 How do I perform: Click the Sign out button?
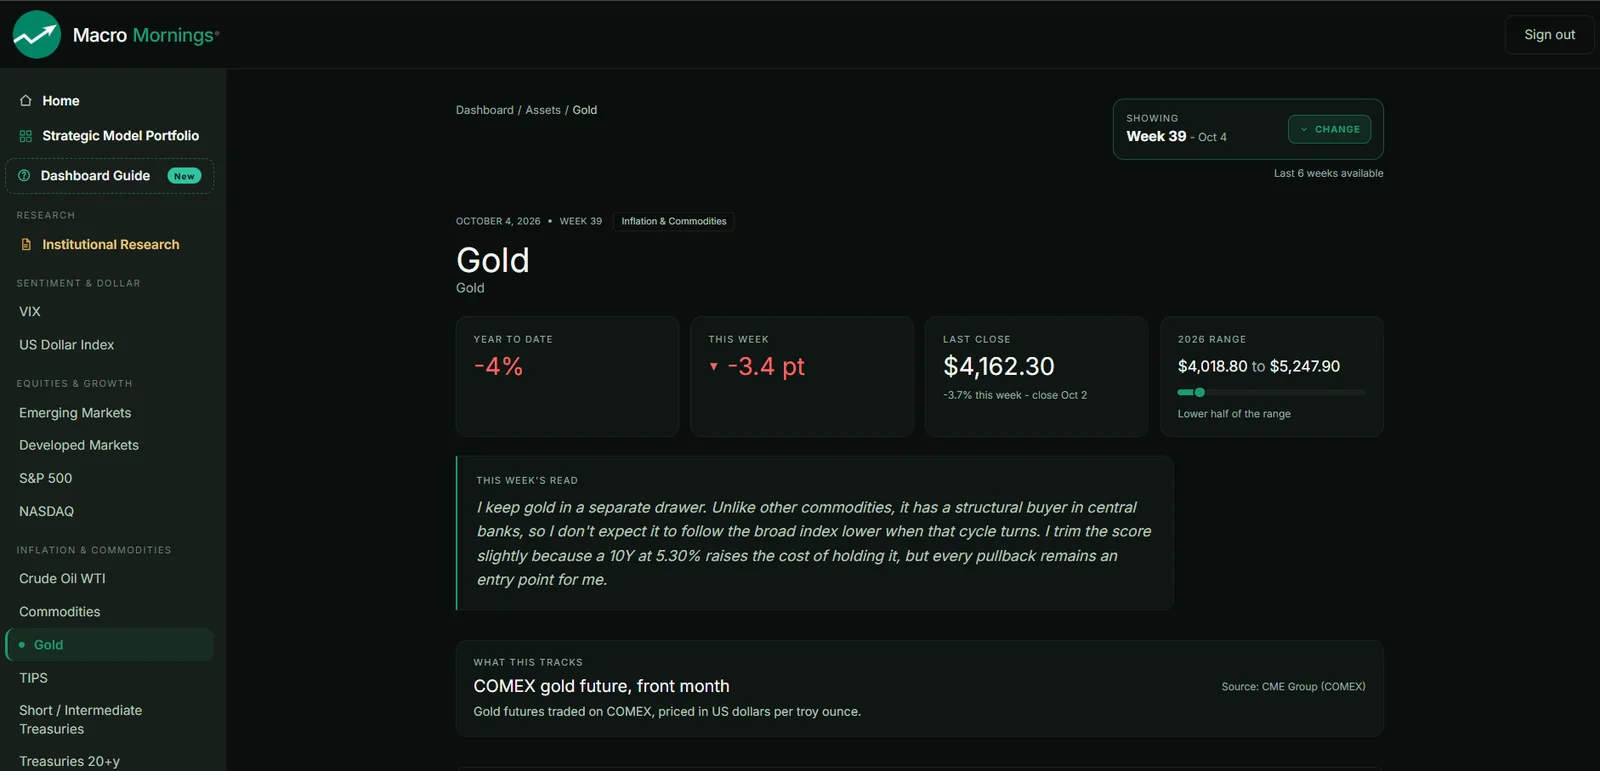tap(1549, 35)
